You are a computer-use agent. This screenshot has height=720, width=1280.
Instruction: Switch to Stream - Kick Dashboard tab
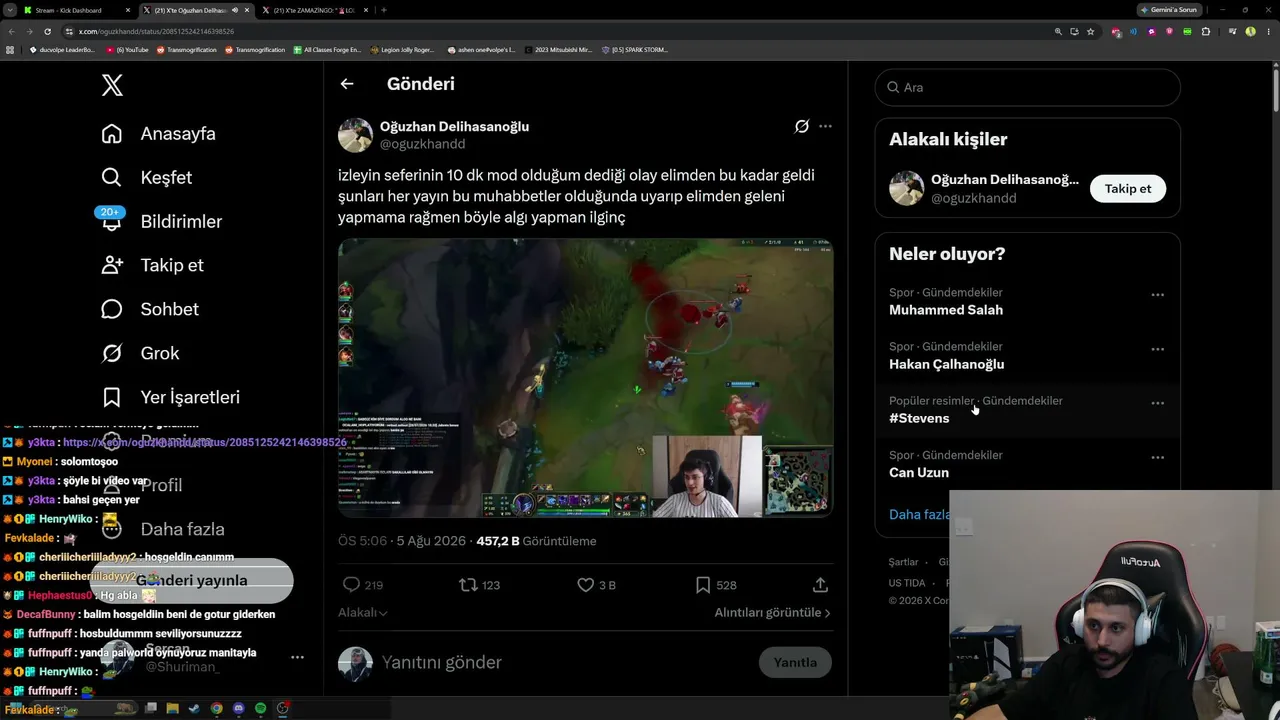coord(77,10)
